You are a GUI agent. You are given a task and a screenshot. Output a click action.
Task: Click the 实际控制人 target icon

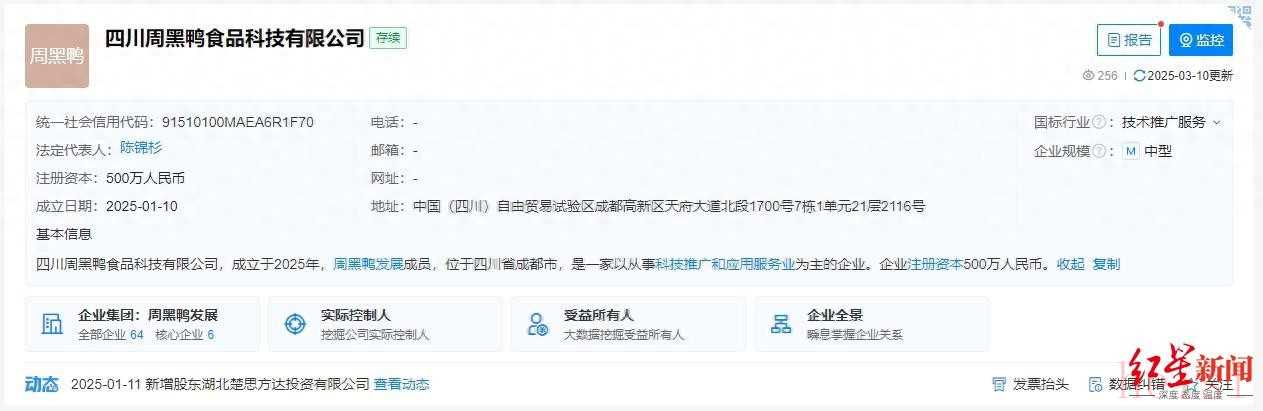[295, 324]
